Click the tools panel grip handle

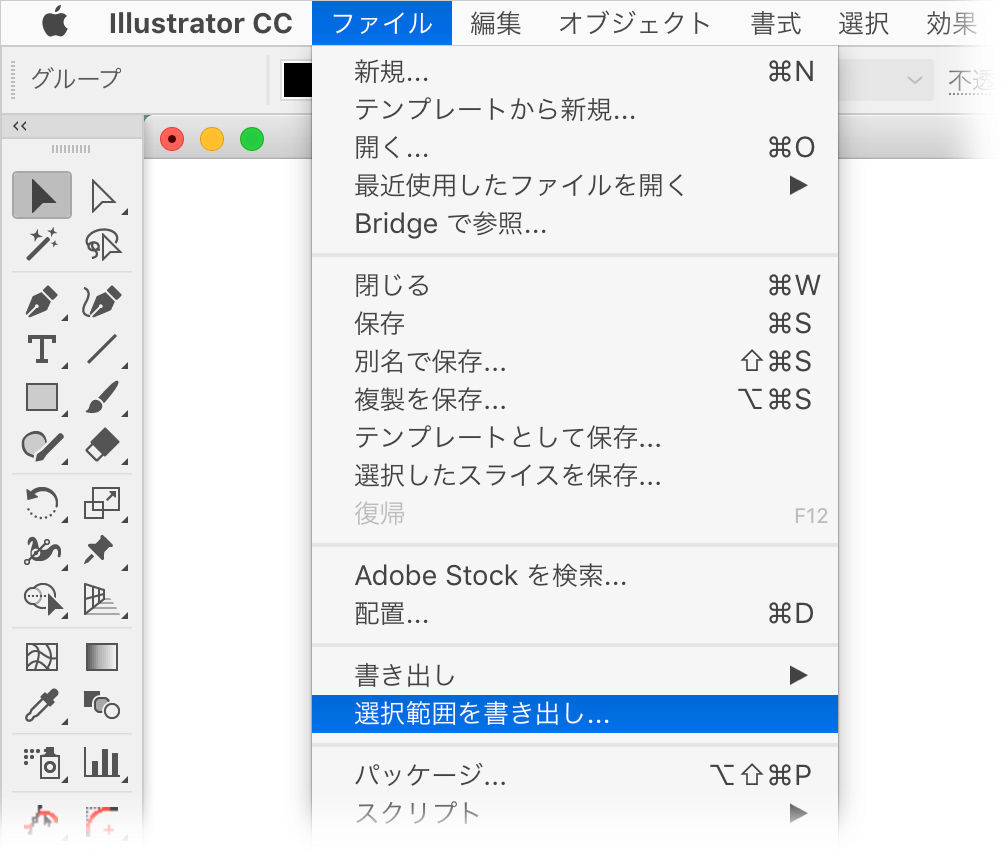[71, 149]
